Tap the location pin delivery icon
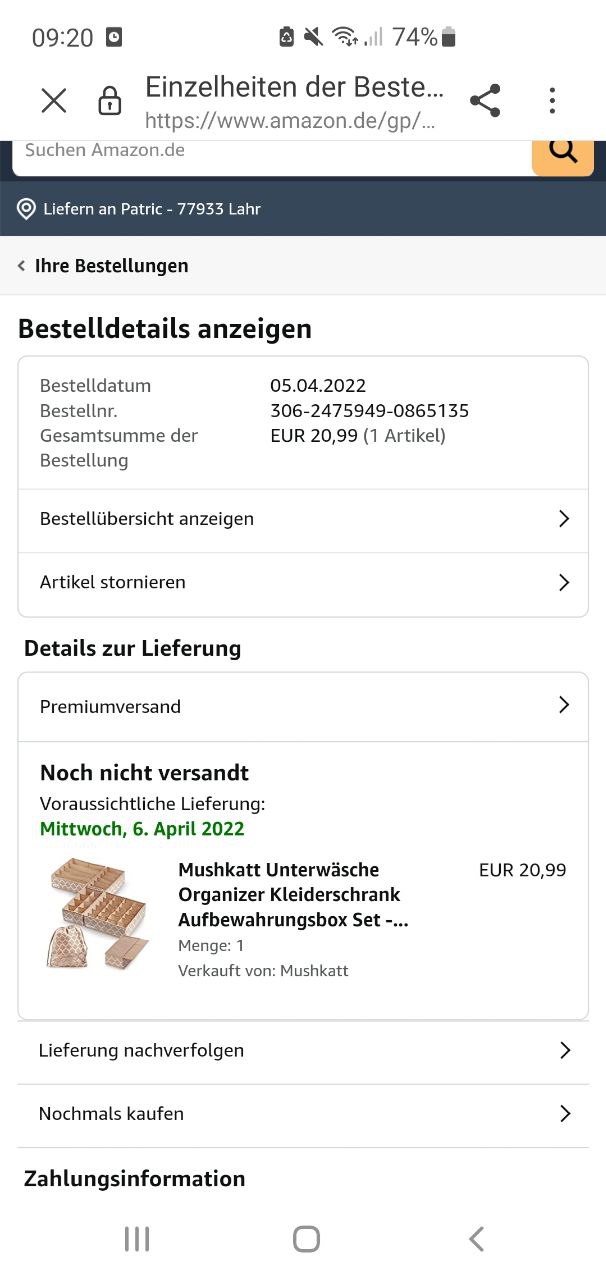 [27, 209]
